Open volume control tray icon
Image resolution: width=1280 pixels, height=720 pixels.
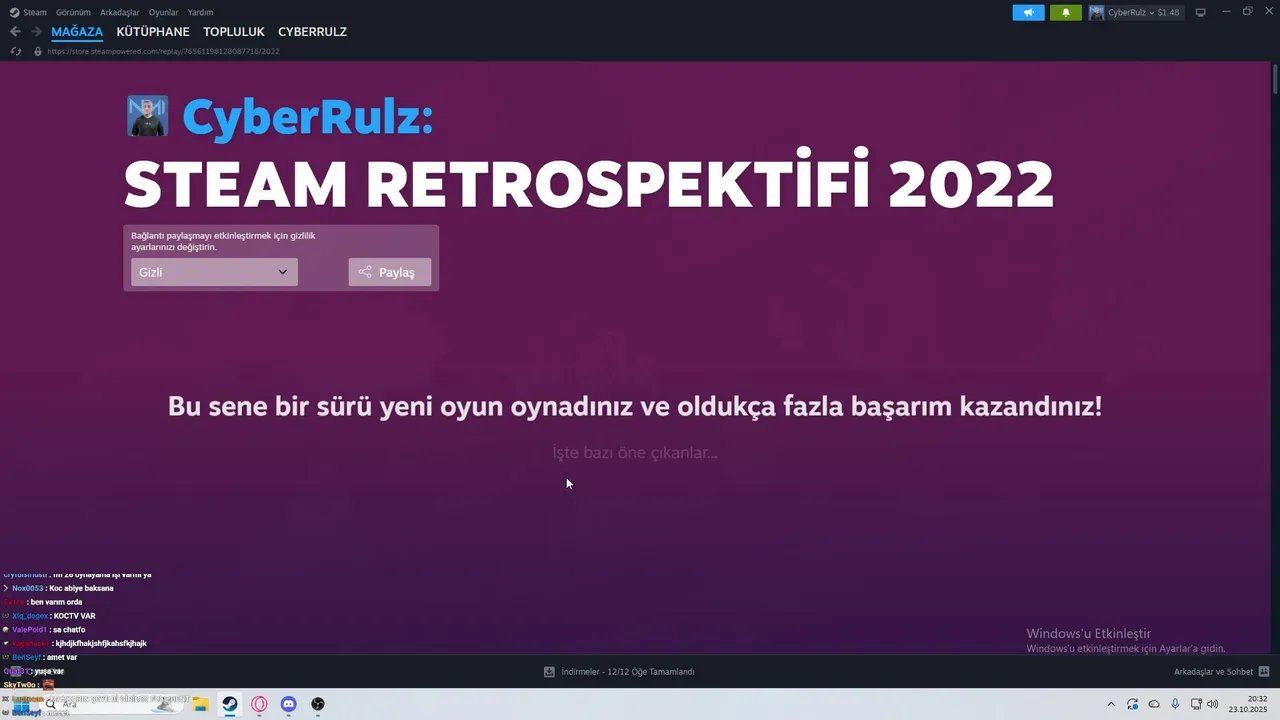point(1213,704)
